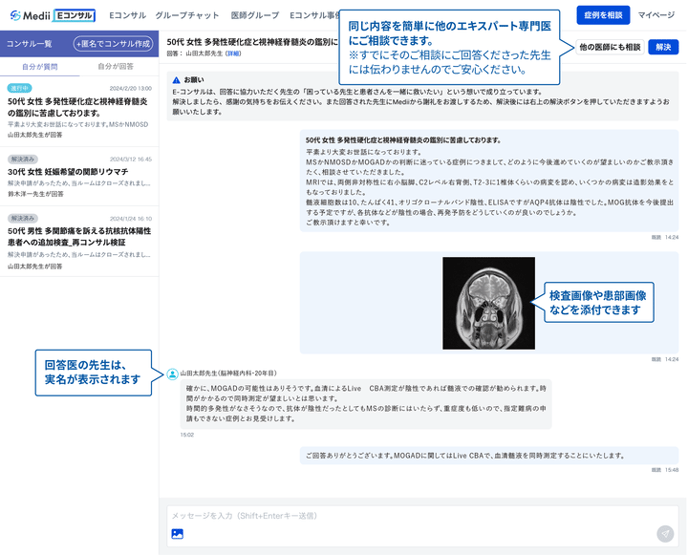The image size is (688, 555).
Task: Click the 他の医師にも相談 button
Action: coord(610,47)
